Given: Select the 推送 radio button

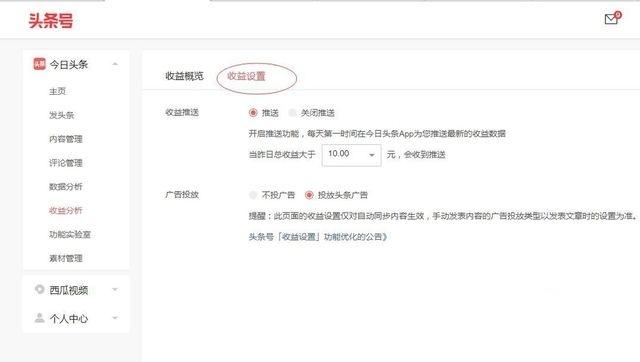Looking at the screenshot, I should pyautogui.click(x=253, y=113).
